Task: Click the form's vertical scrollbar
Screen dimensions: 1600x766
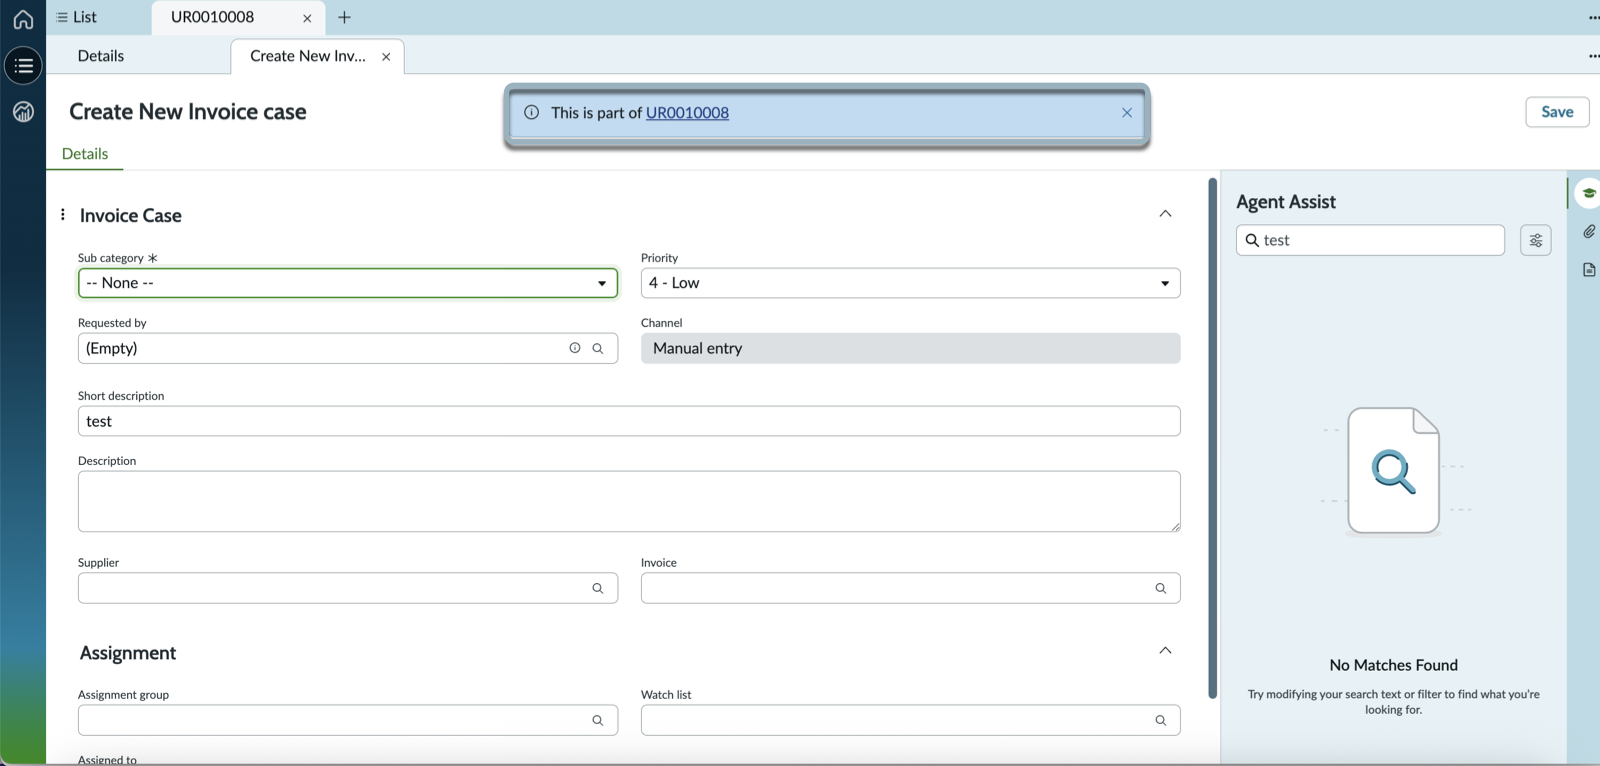Action: click(1213, 438)
